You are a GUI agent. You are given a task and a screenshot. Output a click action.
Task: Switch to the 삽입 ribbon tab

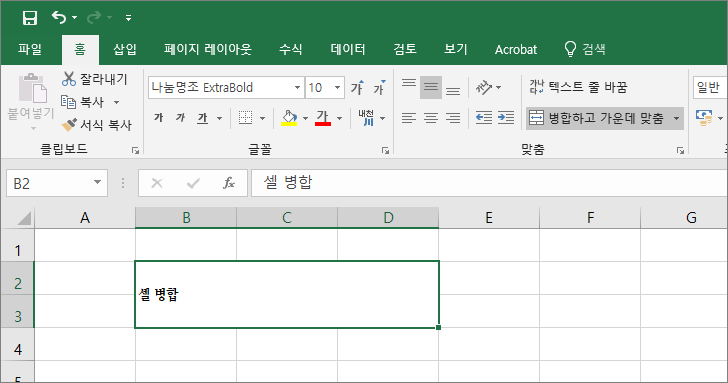pyautogui.click(x=124, y=49)
